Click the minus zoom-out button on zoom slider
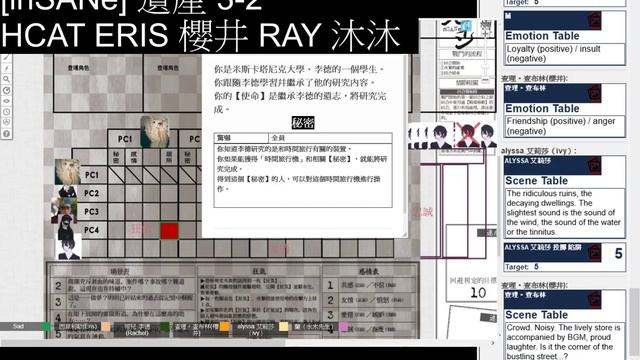Viewport: 640px width, 360px height. [486, 80]
